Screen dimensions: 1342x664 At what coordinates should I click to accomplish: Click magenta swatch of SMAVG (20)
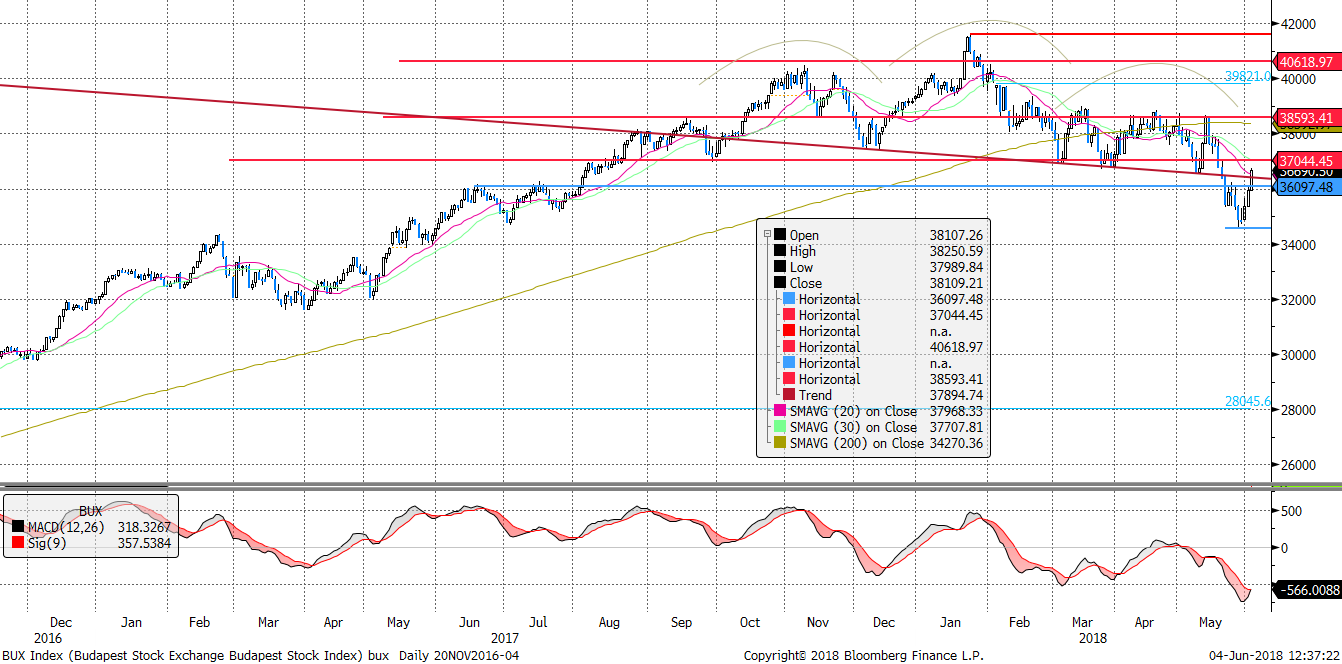tap(779, 411)
